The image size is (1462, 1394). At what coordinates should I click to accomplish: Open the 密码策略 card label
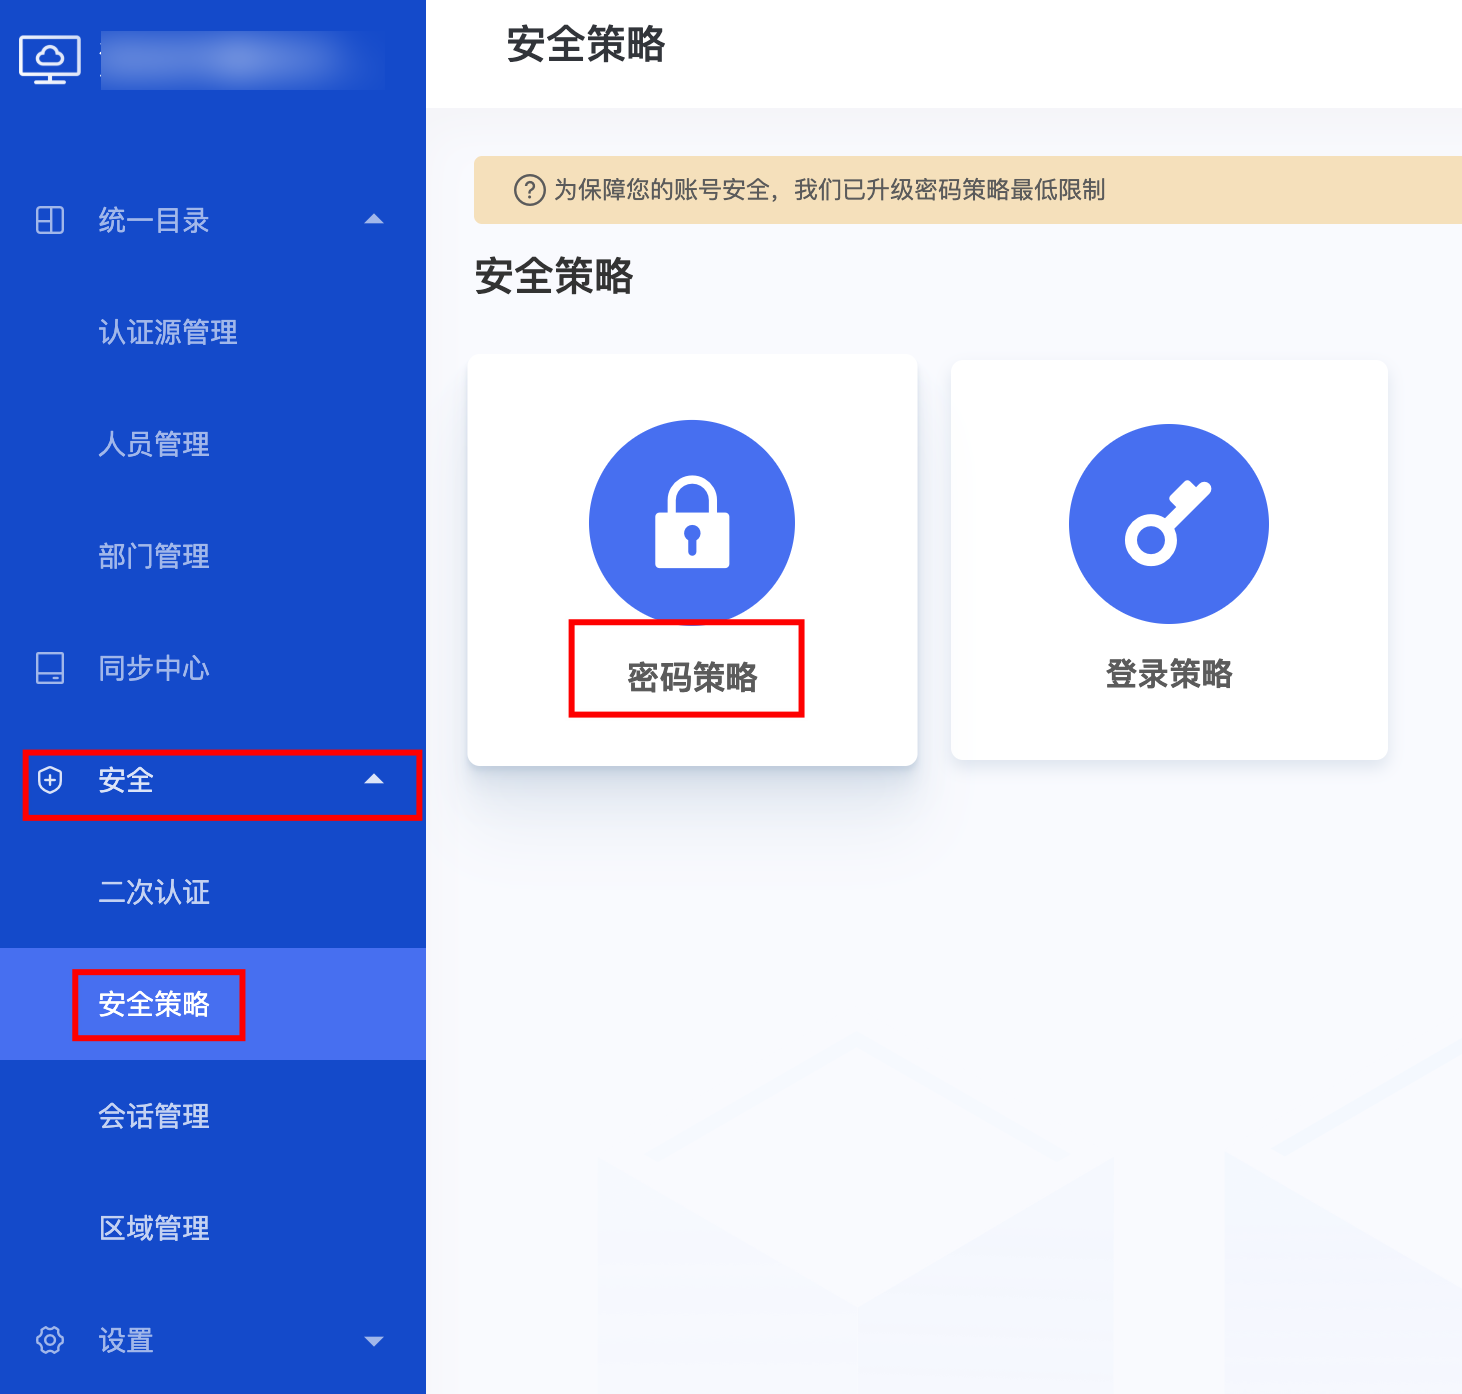[692, 677]
